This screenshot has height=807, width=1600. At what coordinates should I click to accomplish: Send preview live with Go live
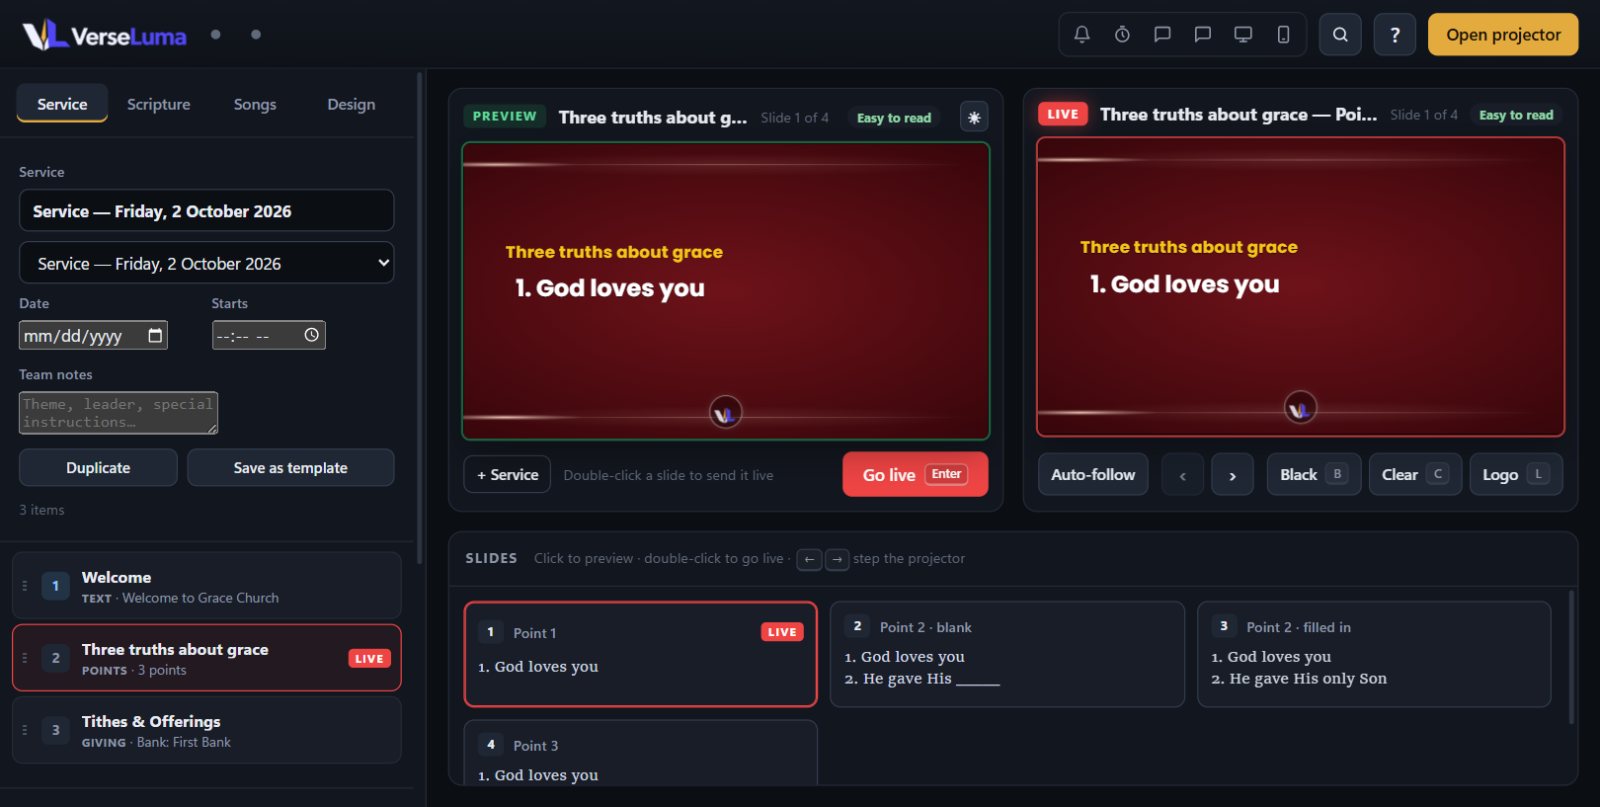click(915, 475)
